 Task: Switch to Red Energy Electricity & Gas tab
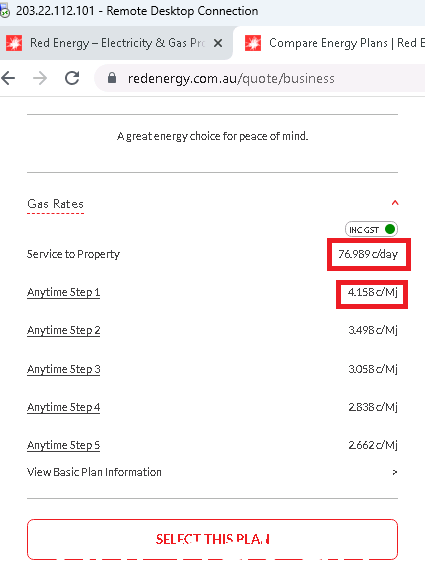click(x=115, y=43)
